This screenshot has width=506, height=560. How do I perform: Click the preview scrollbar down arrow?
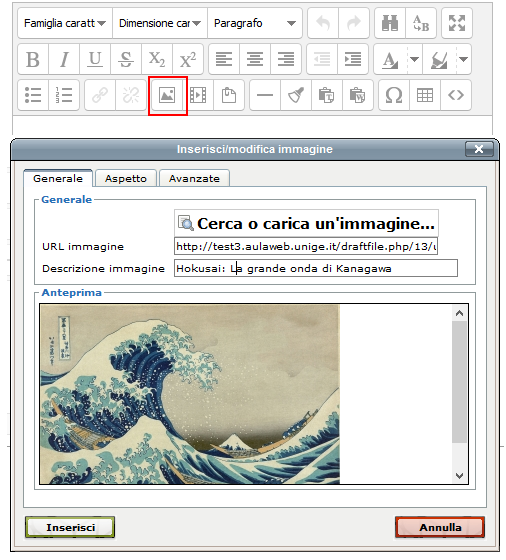[460, 475]
